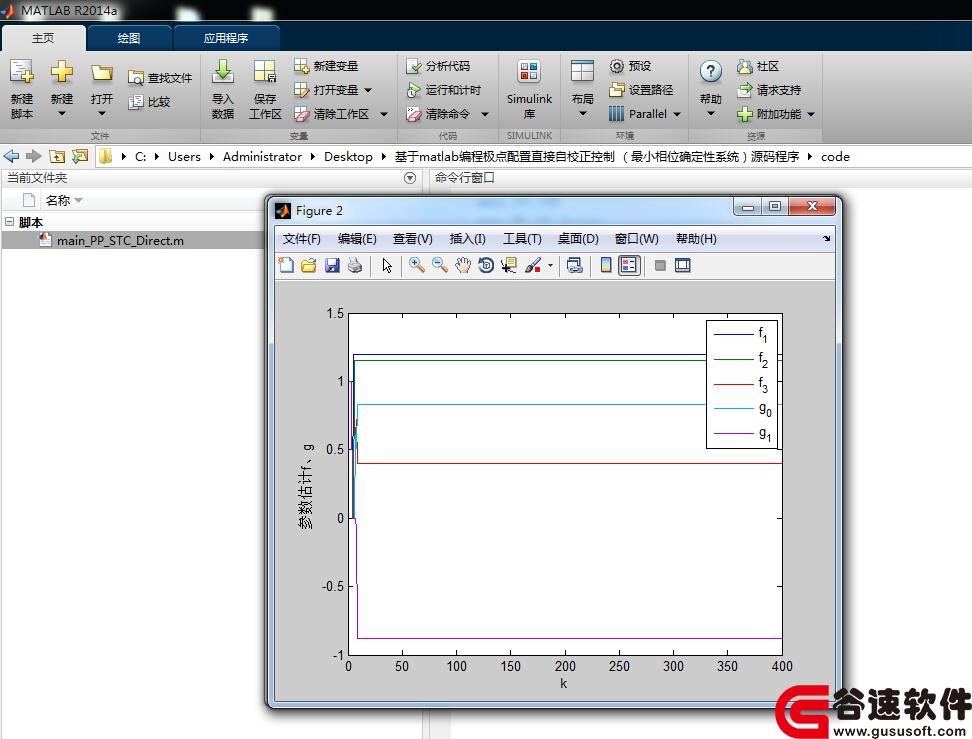Click the 比较 button
This screenshot has height=739, width=972.
[149, 102]
